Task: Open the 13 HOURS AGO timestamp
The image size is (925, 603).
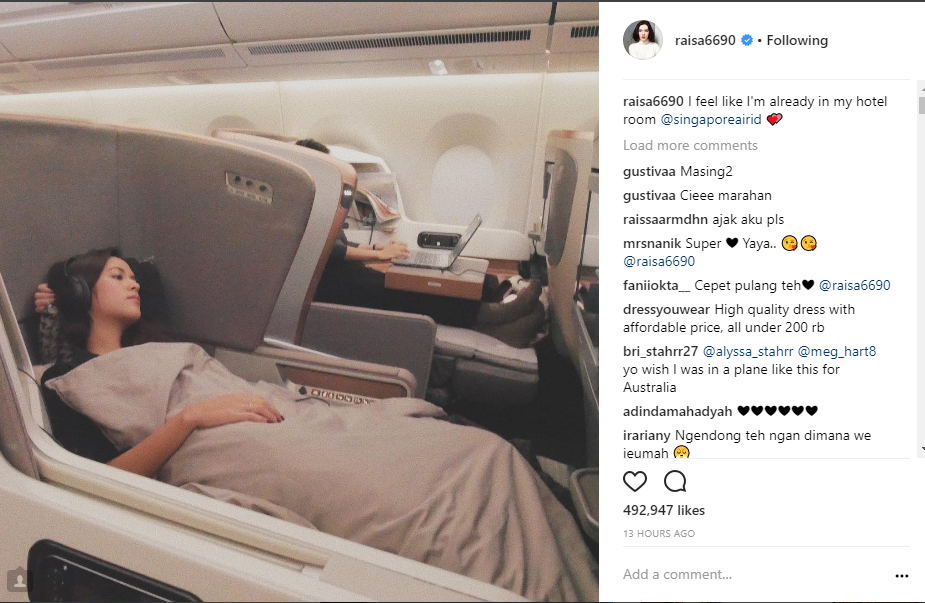Action: [659, 533]
